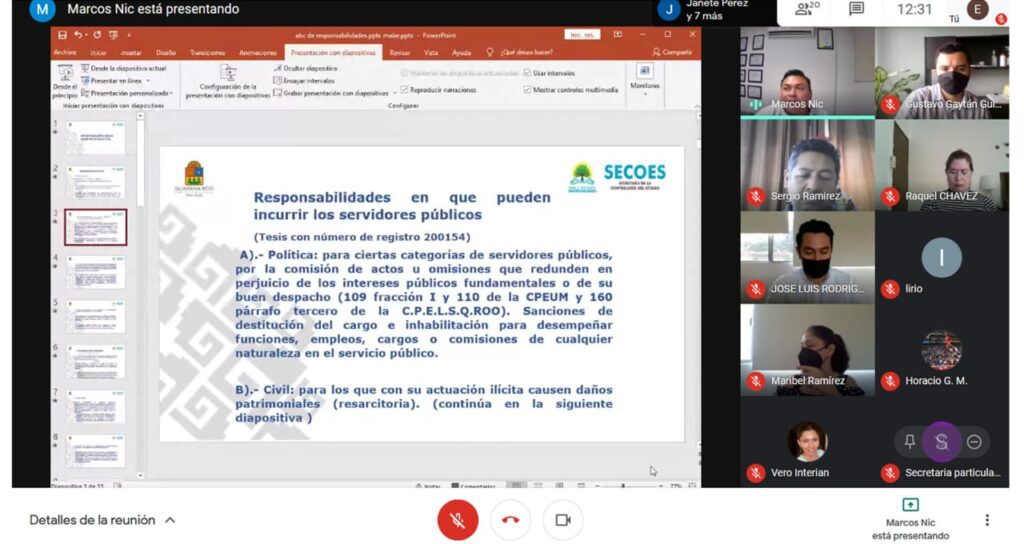Toggle the Usar intervalos checkbox

tap(527, 73)
